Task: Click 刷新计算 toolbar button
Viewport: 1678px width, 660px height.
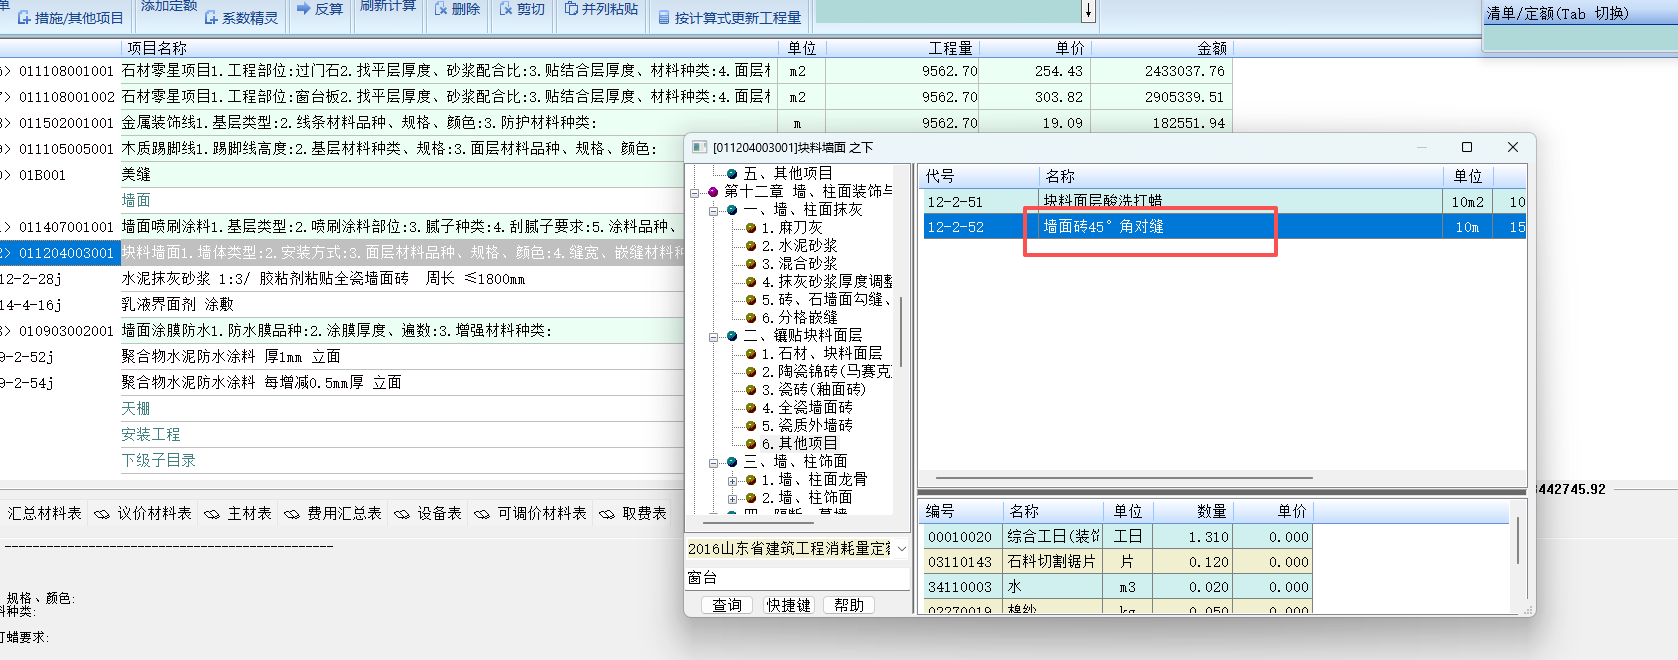Action: point(388,6)
